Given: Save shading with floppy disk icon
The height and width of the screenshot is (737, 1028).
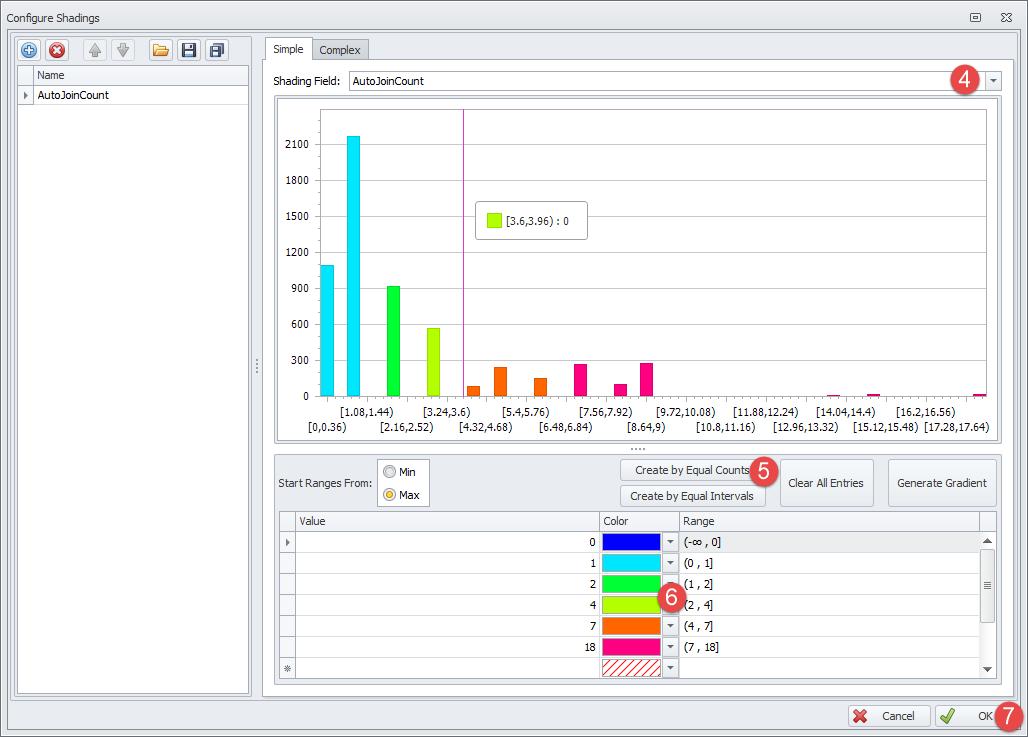Looking at the screenshot, I should coord(188,50).
